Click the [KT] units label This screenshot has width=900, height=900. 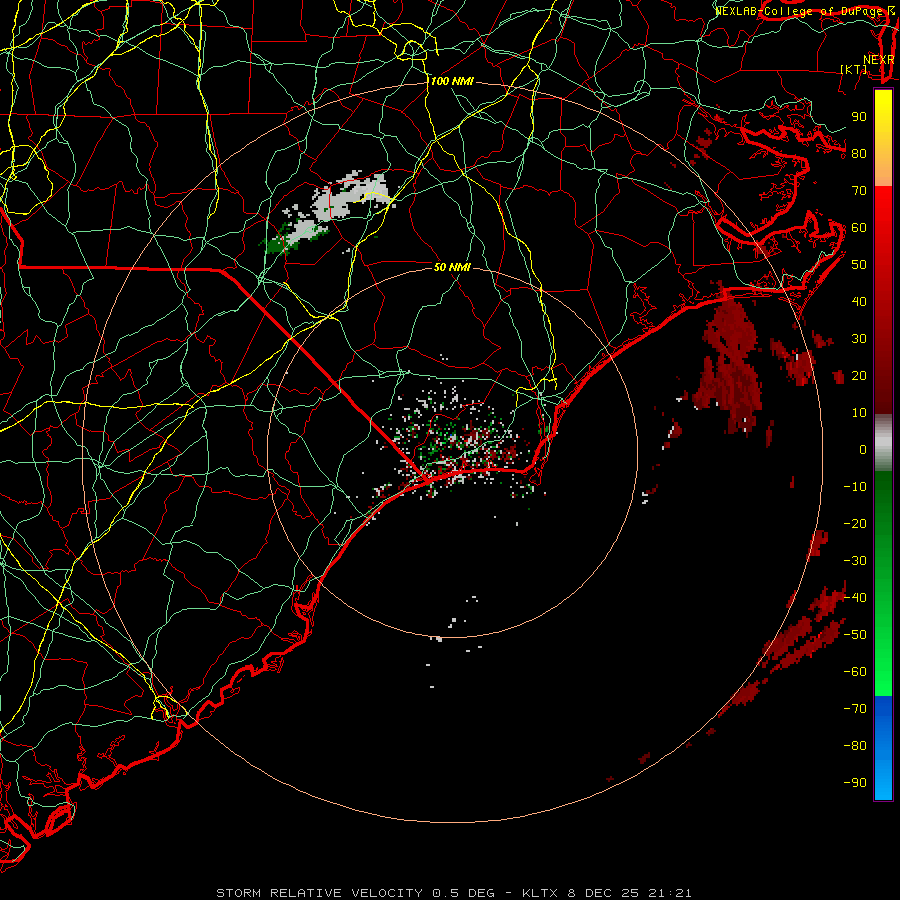(x=854, y=69)
